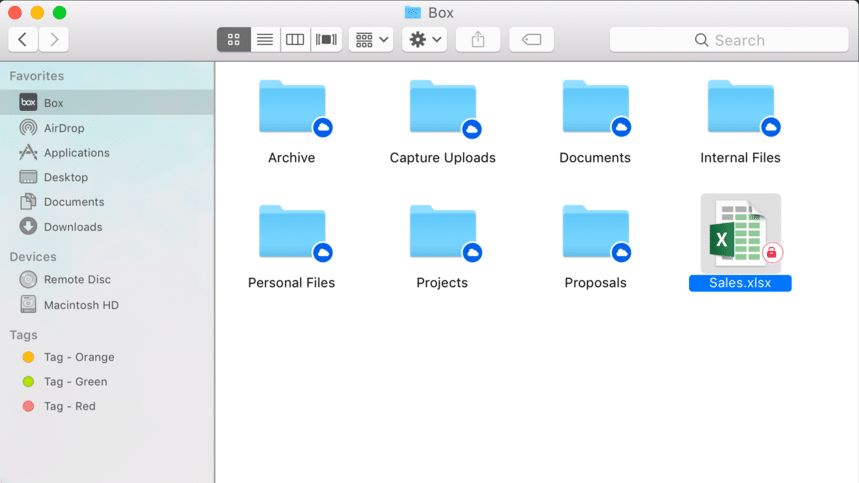Image resolution: width=859 pixels, height=483 pixels.
Task: Open the gear action menu
Action: [x=425, y=39]
